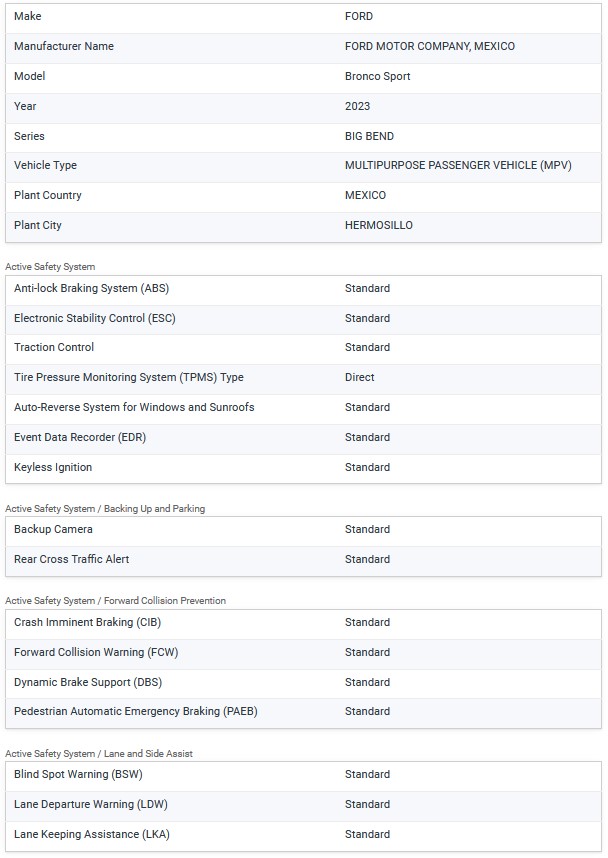Click the Plant City value HERMOSILLO
Viewport: 608px width, 858px height.
pyautogui.click(x=378, y=225)
